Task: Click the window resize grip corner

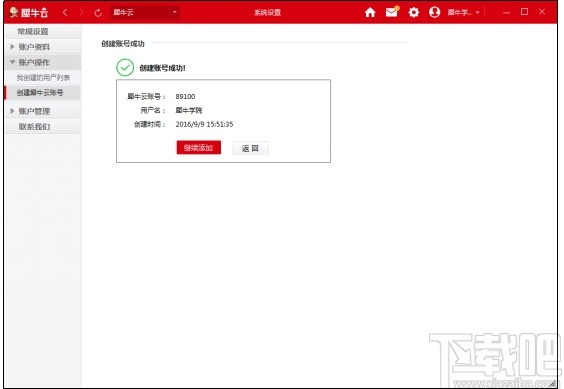Action: tap(554, 384)
